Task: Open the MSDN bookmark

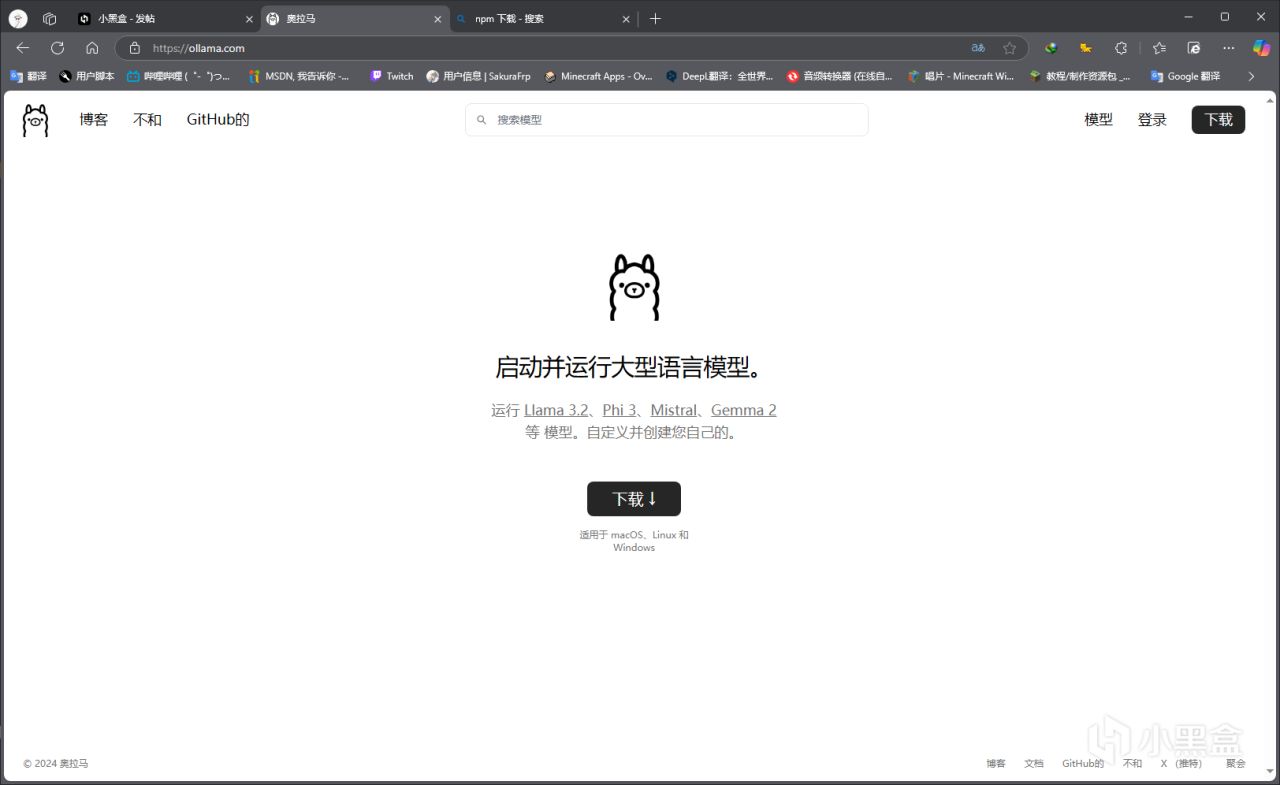Action: 299,76
